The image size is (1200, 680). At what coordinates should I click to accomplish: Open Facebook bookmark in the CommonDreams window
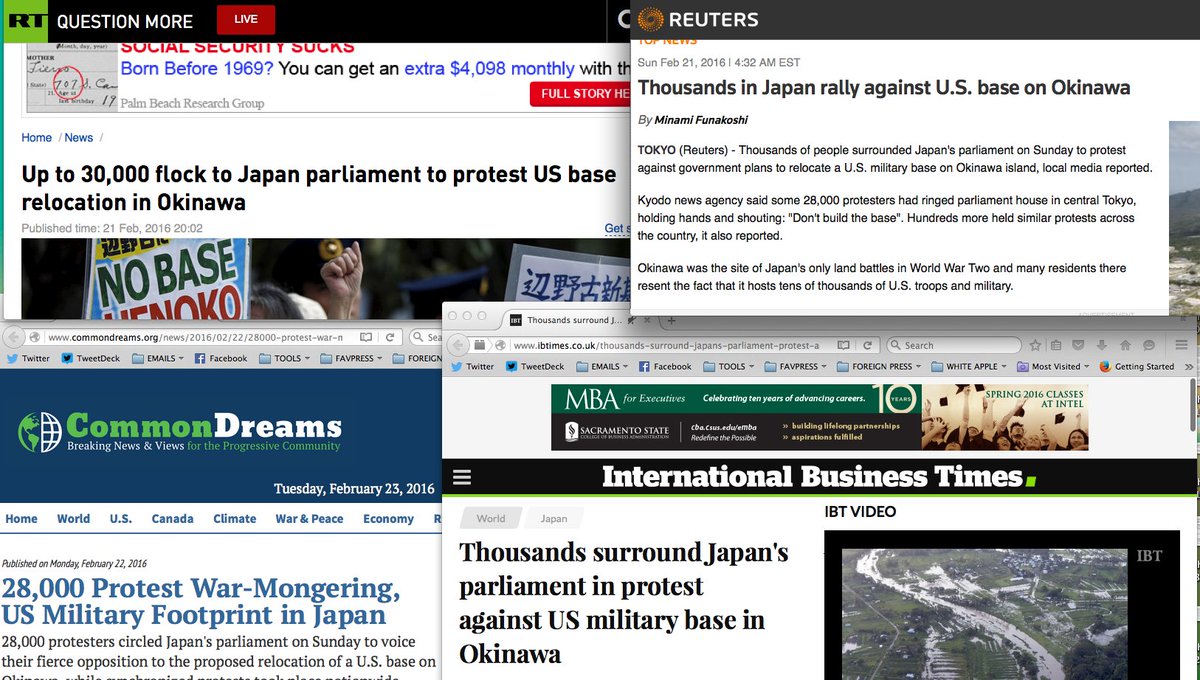tap(221, 358)
